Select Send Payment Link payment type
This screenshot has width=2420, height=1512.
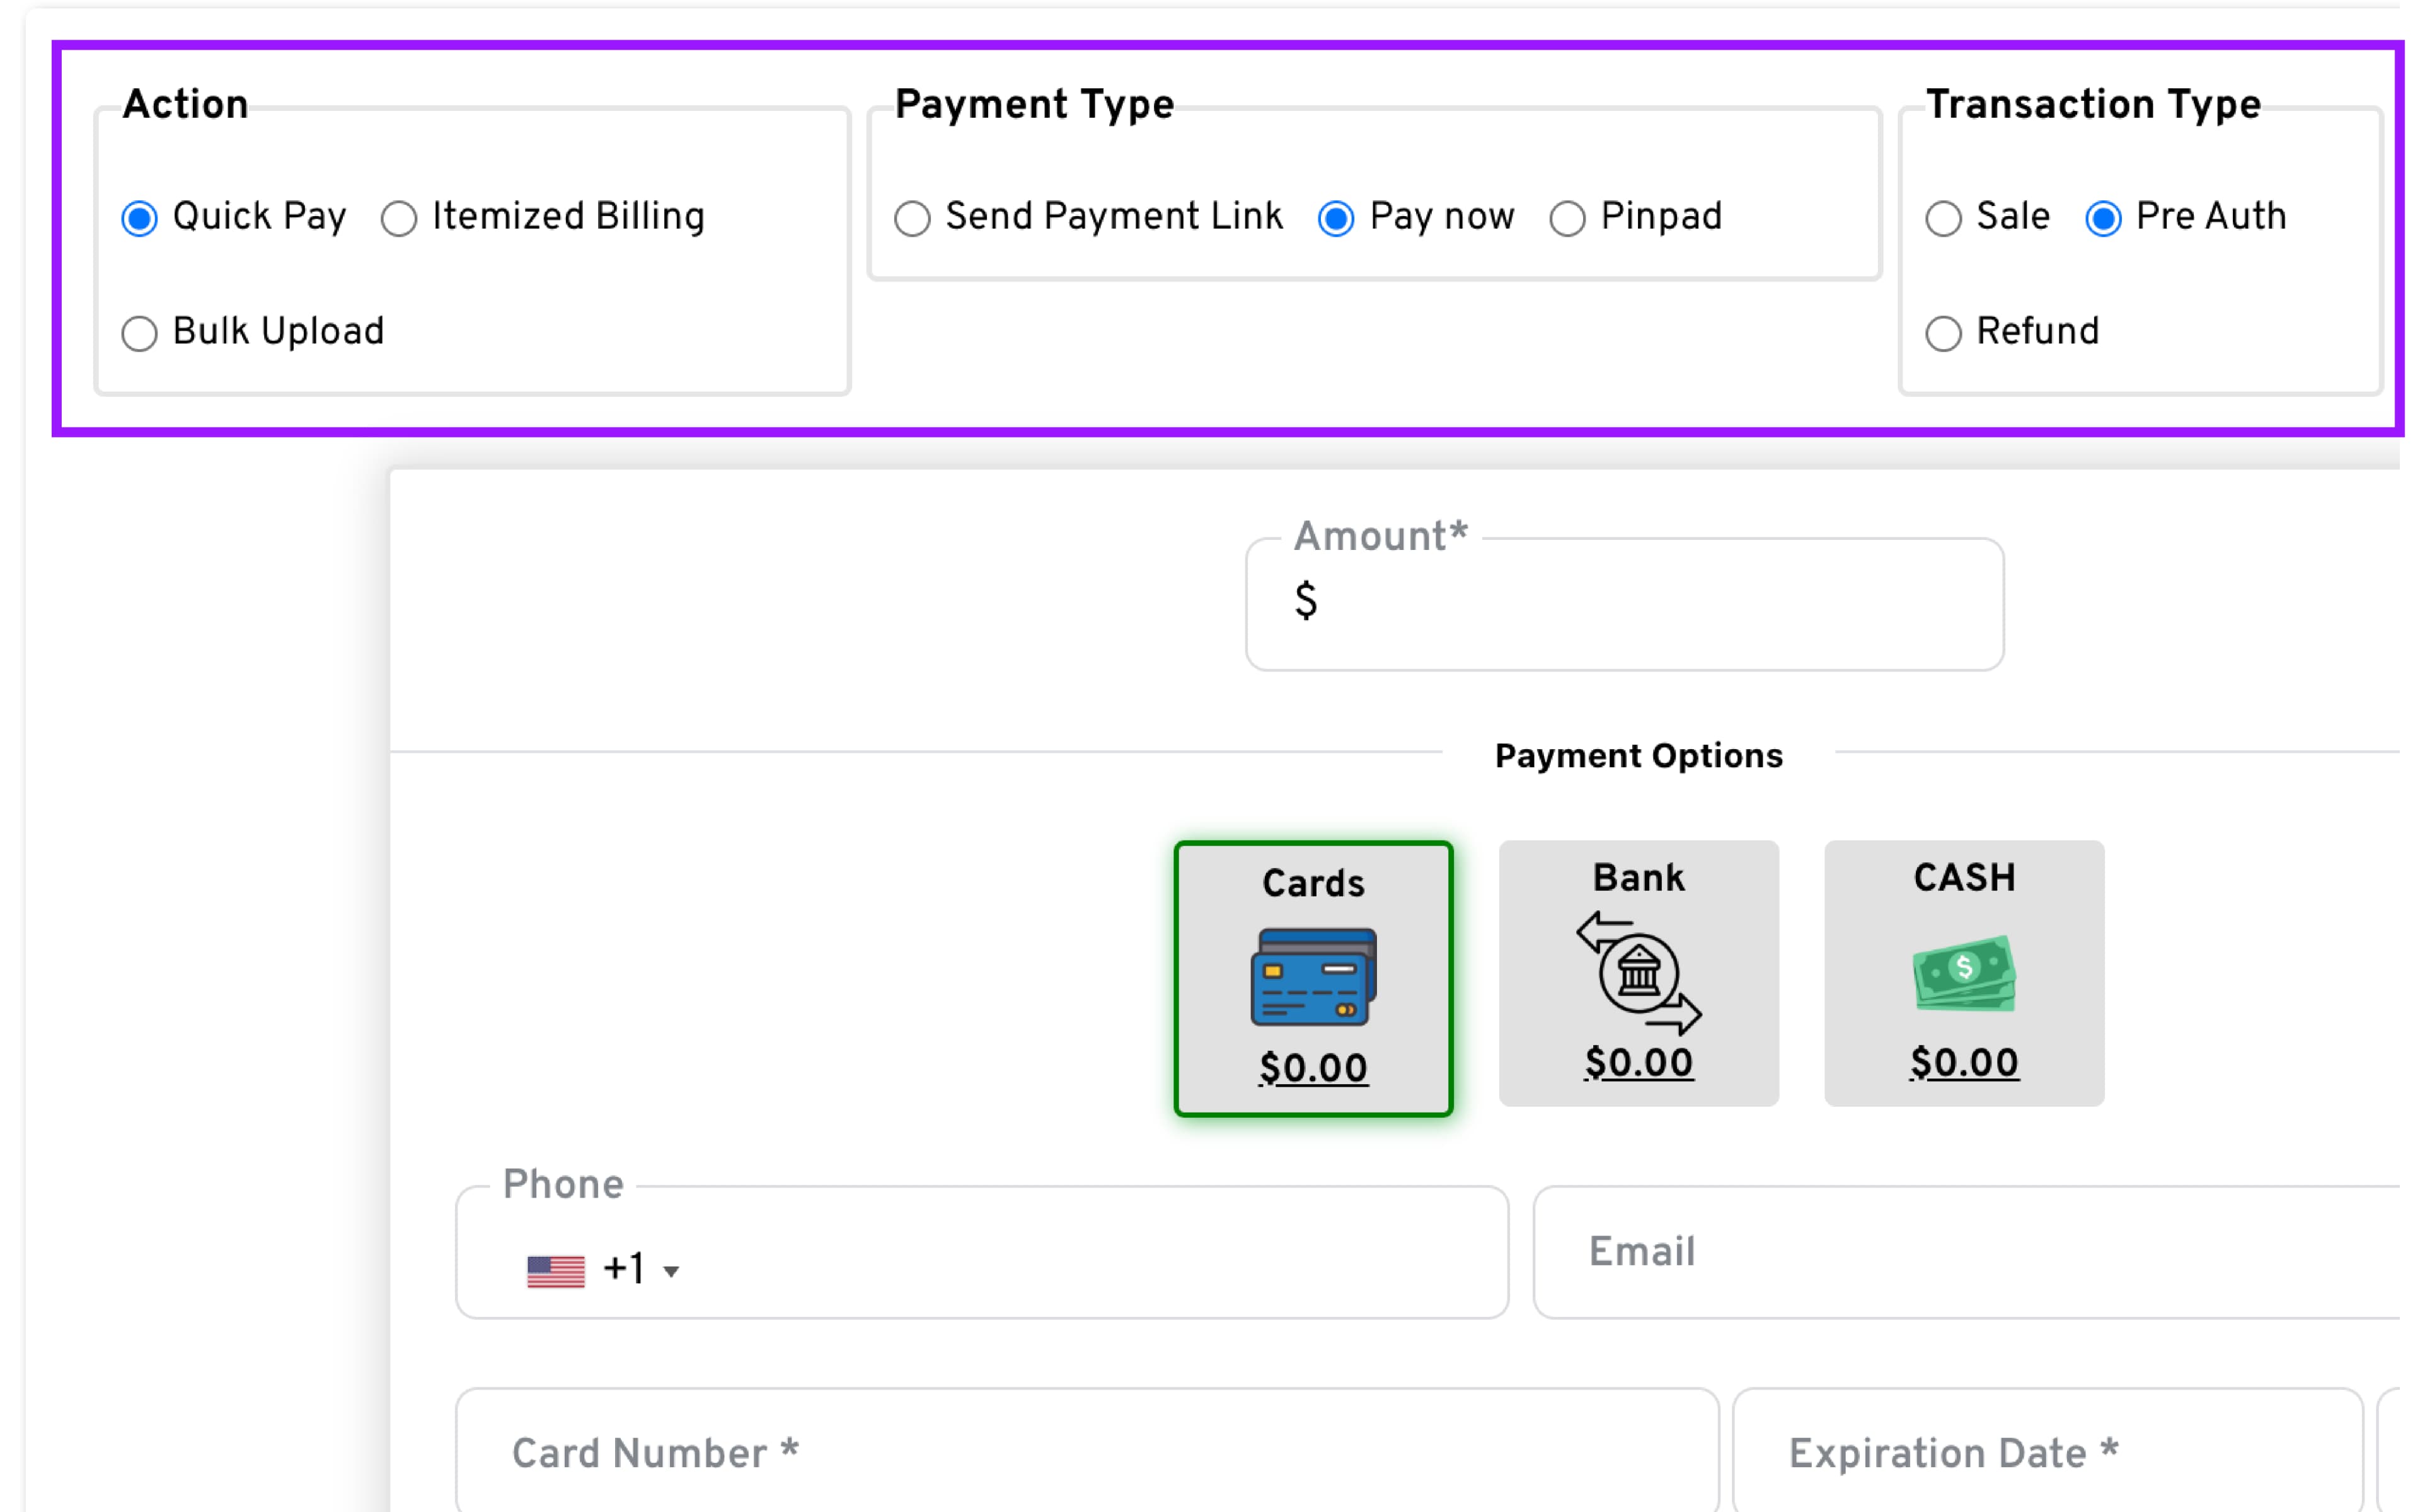pos(912,218)
